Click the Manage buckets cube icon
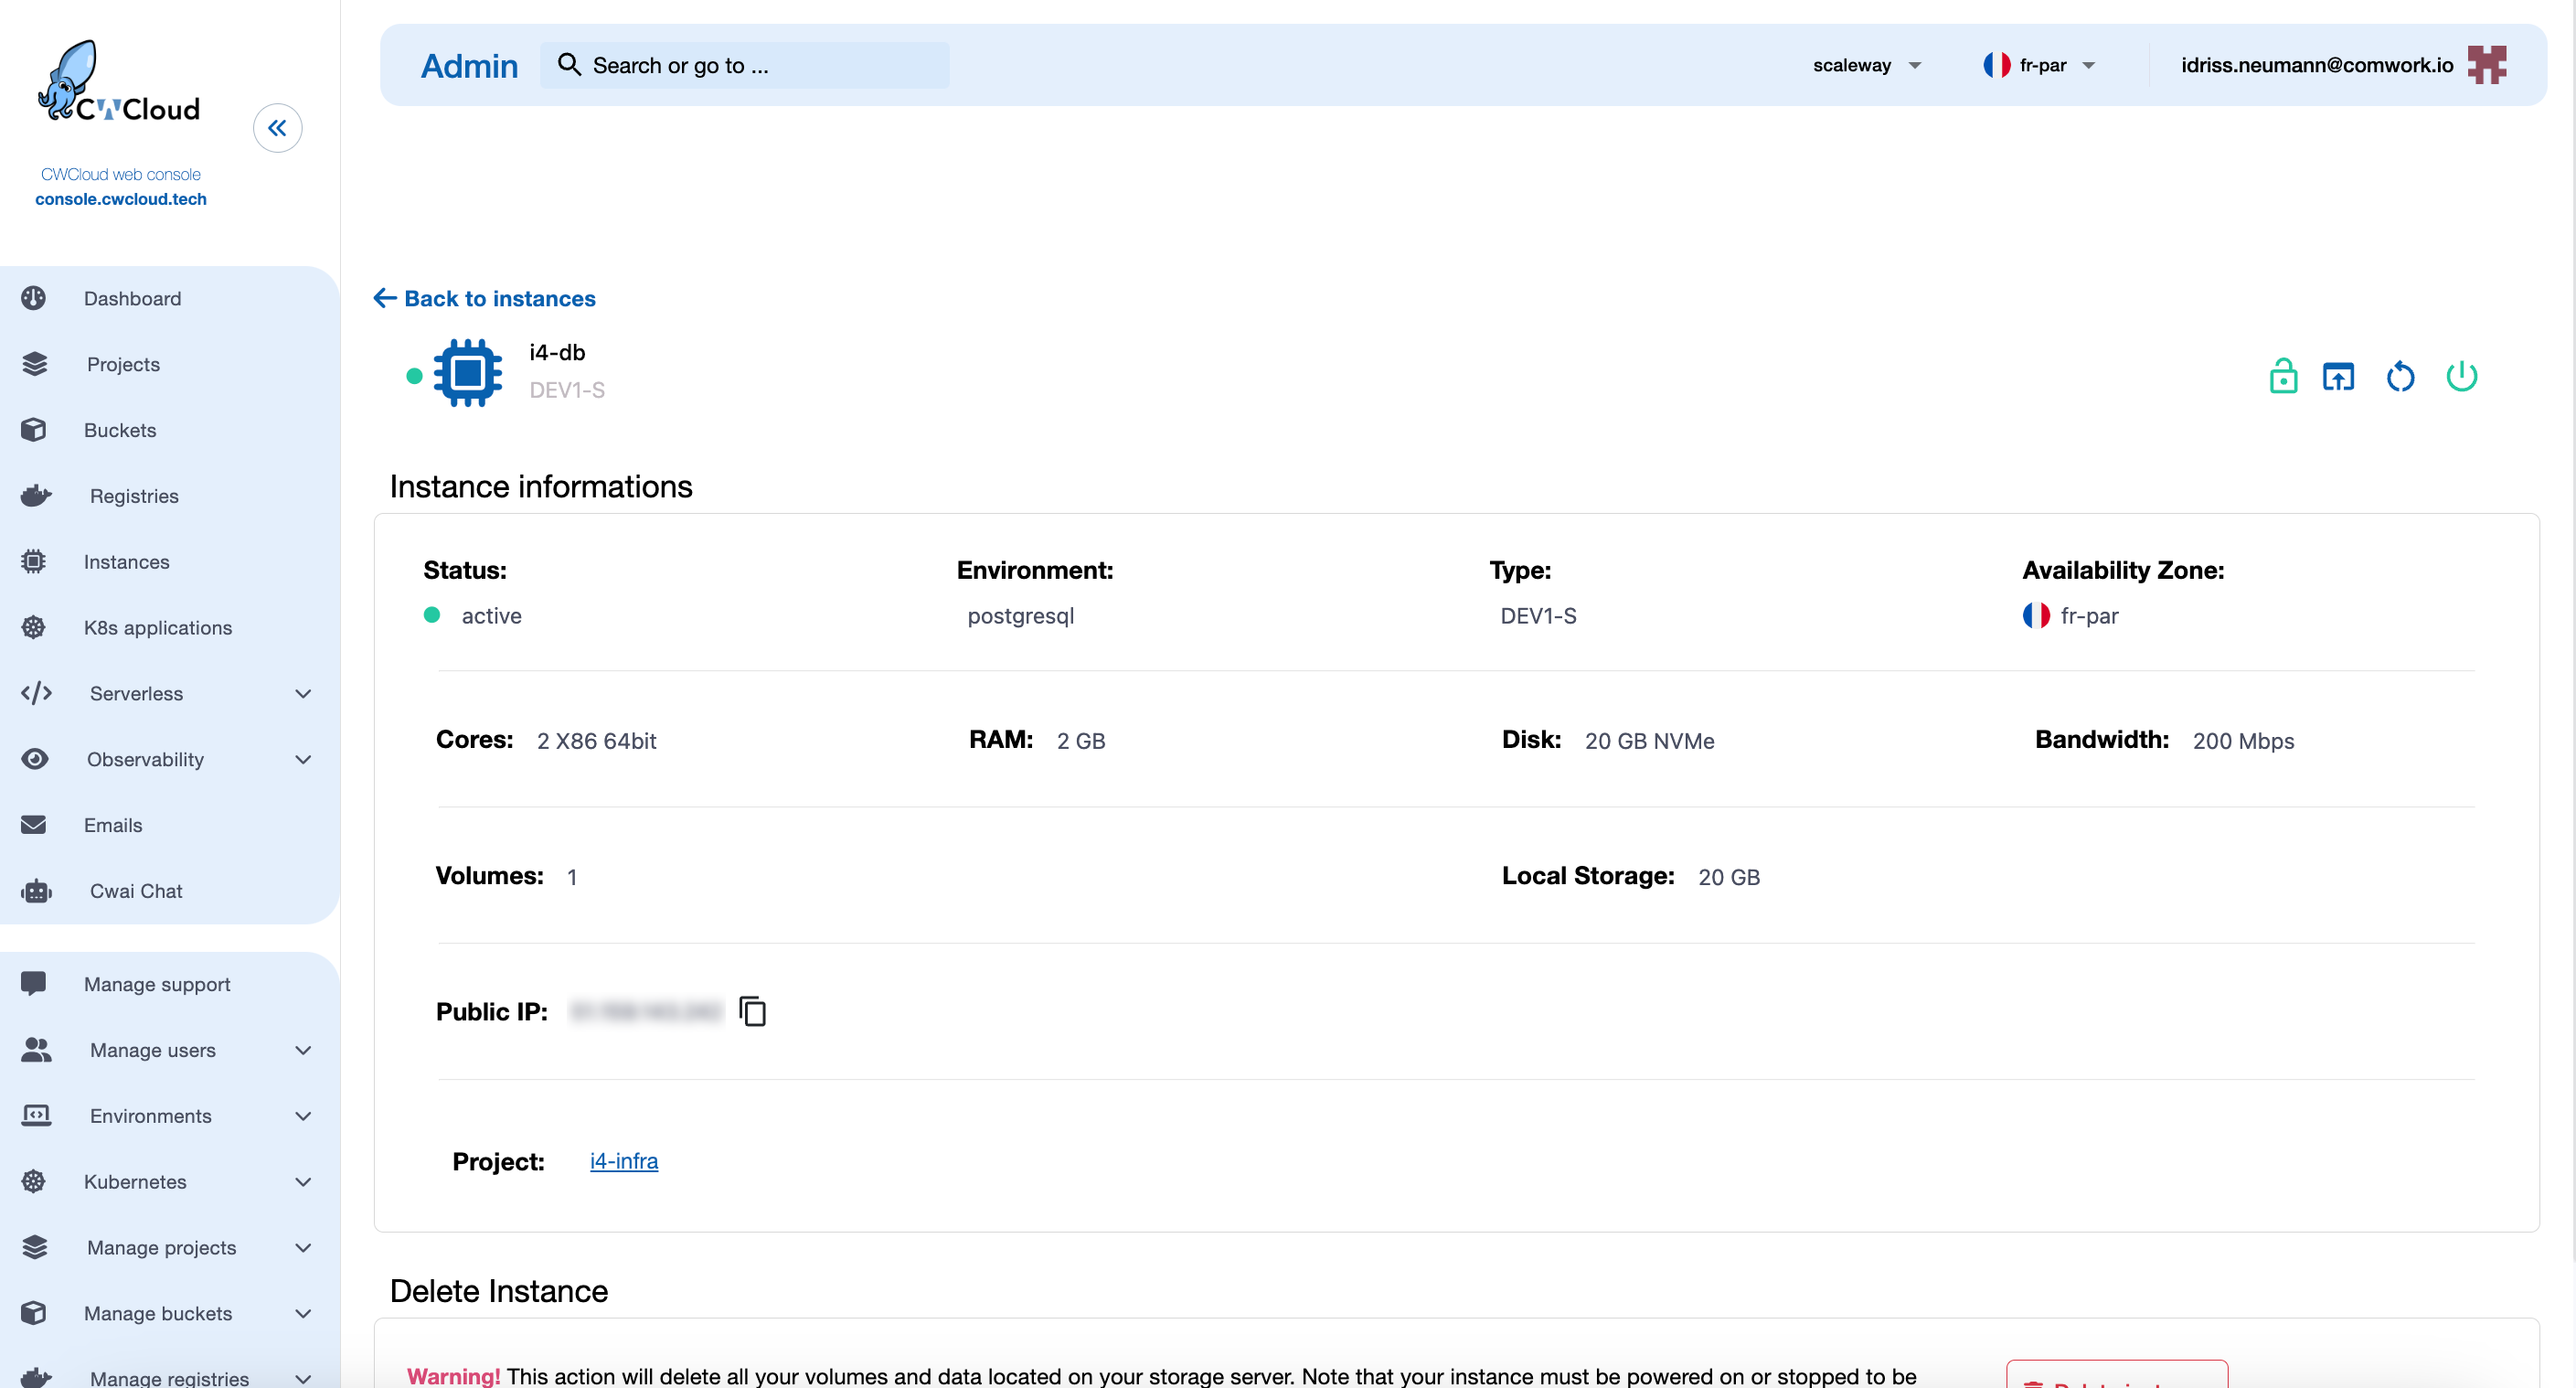 tap(34, 1313)
